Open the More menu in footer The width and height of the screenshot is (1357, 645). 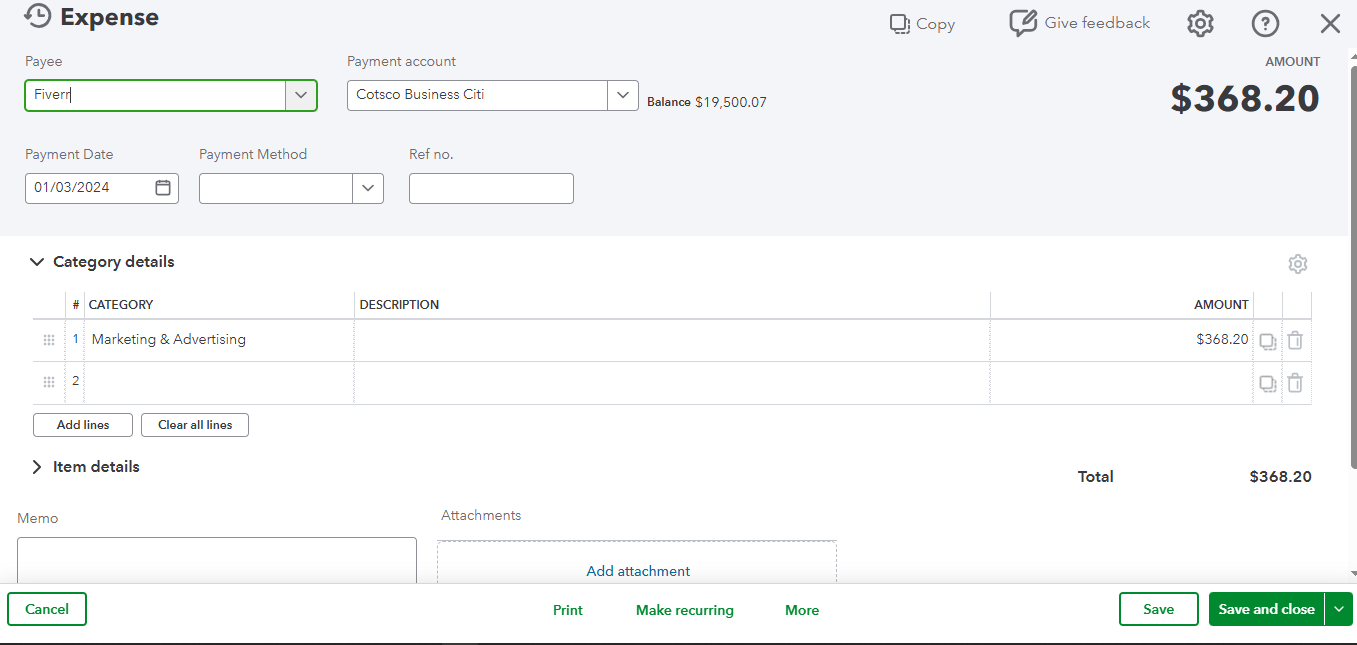point(802,610)
